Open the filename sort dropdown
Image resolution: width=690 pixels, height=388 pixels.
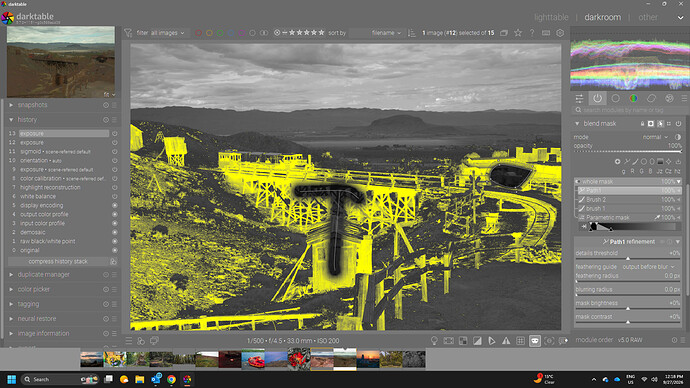pyautogui.click(x=386, y=33)
